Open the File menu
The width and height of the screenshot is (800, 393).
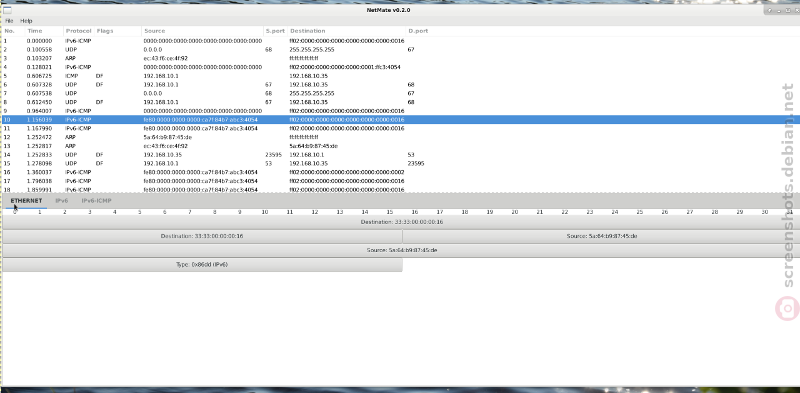click(x=9, y=21)
